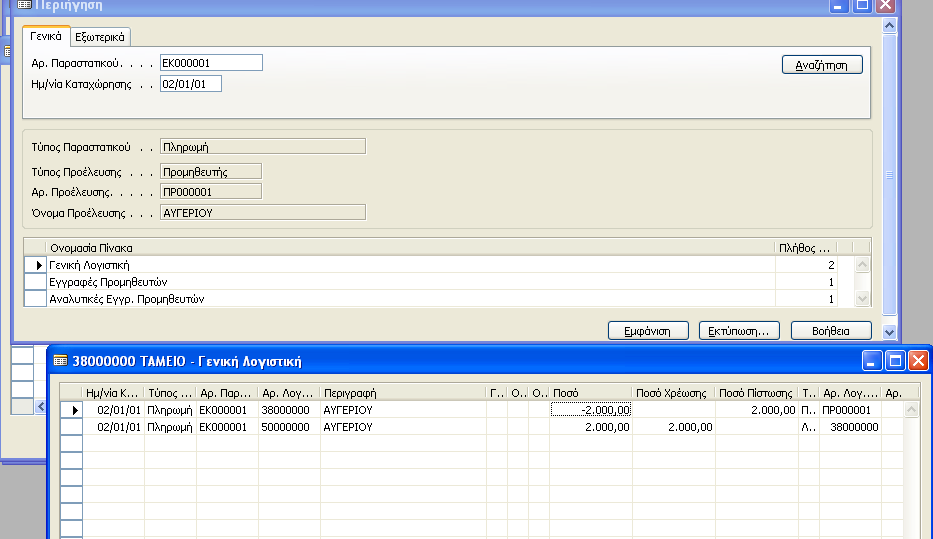The image size is (933, 539).
Task: Click the Ποσό Πίστωσης column header
Action: 756,393
